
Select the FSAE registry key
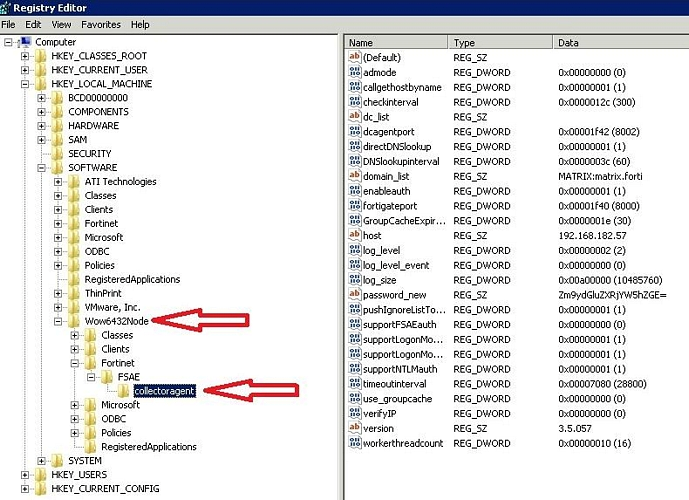point(127,377)
